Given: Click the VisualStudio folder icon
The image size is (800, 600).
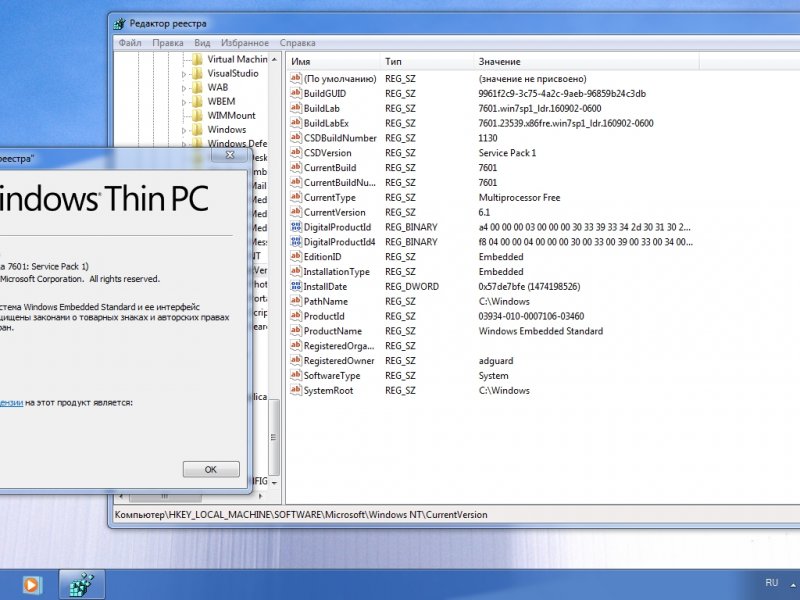Looking at the screenshot, I should click(x=197, y=73).
